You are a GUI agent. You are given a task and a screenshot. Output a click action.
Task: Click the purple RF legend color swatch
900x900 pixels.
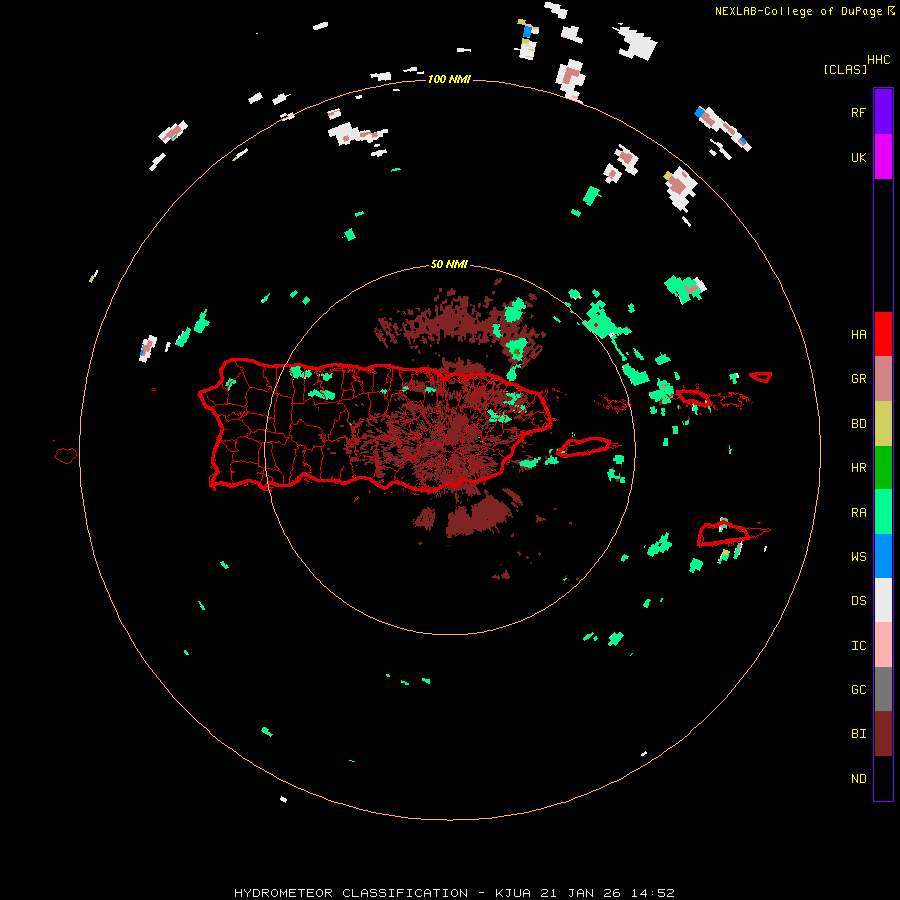click(x=883, y=112)
